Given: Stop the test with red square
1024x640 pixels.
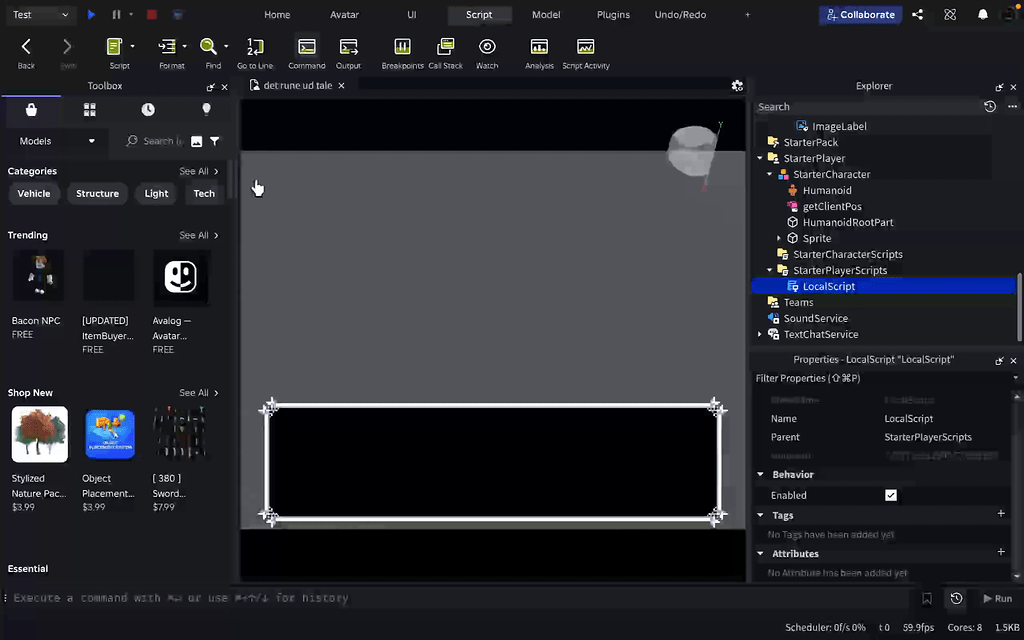Looking at the screenshot, I should (152, 14).
